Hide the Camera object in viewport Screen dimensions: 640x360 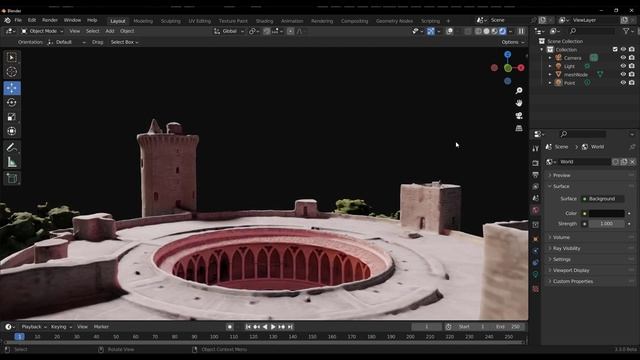623,58
